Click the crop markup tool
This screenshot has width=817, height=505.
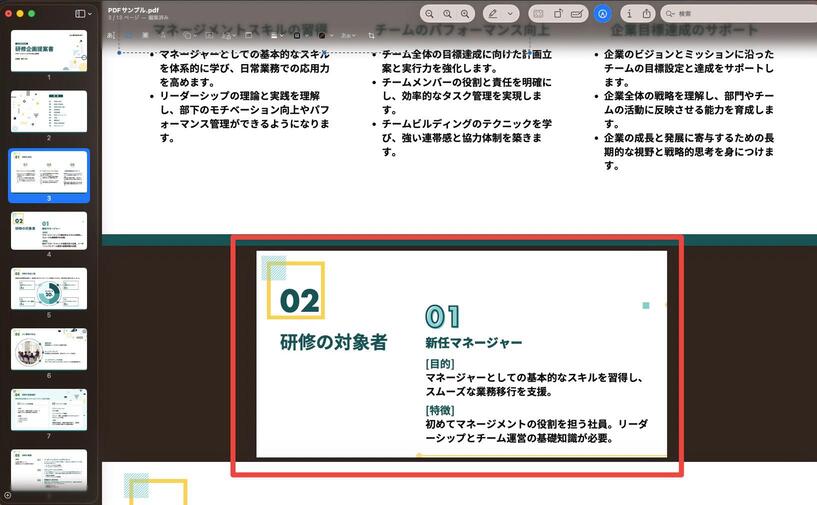[x=372, y=36]
